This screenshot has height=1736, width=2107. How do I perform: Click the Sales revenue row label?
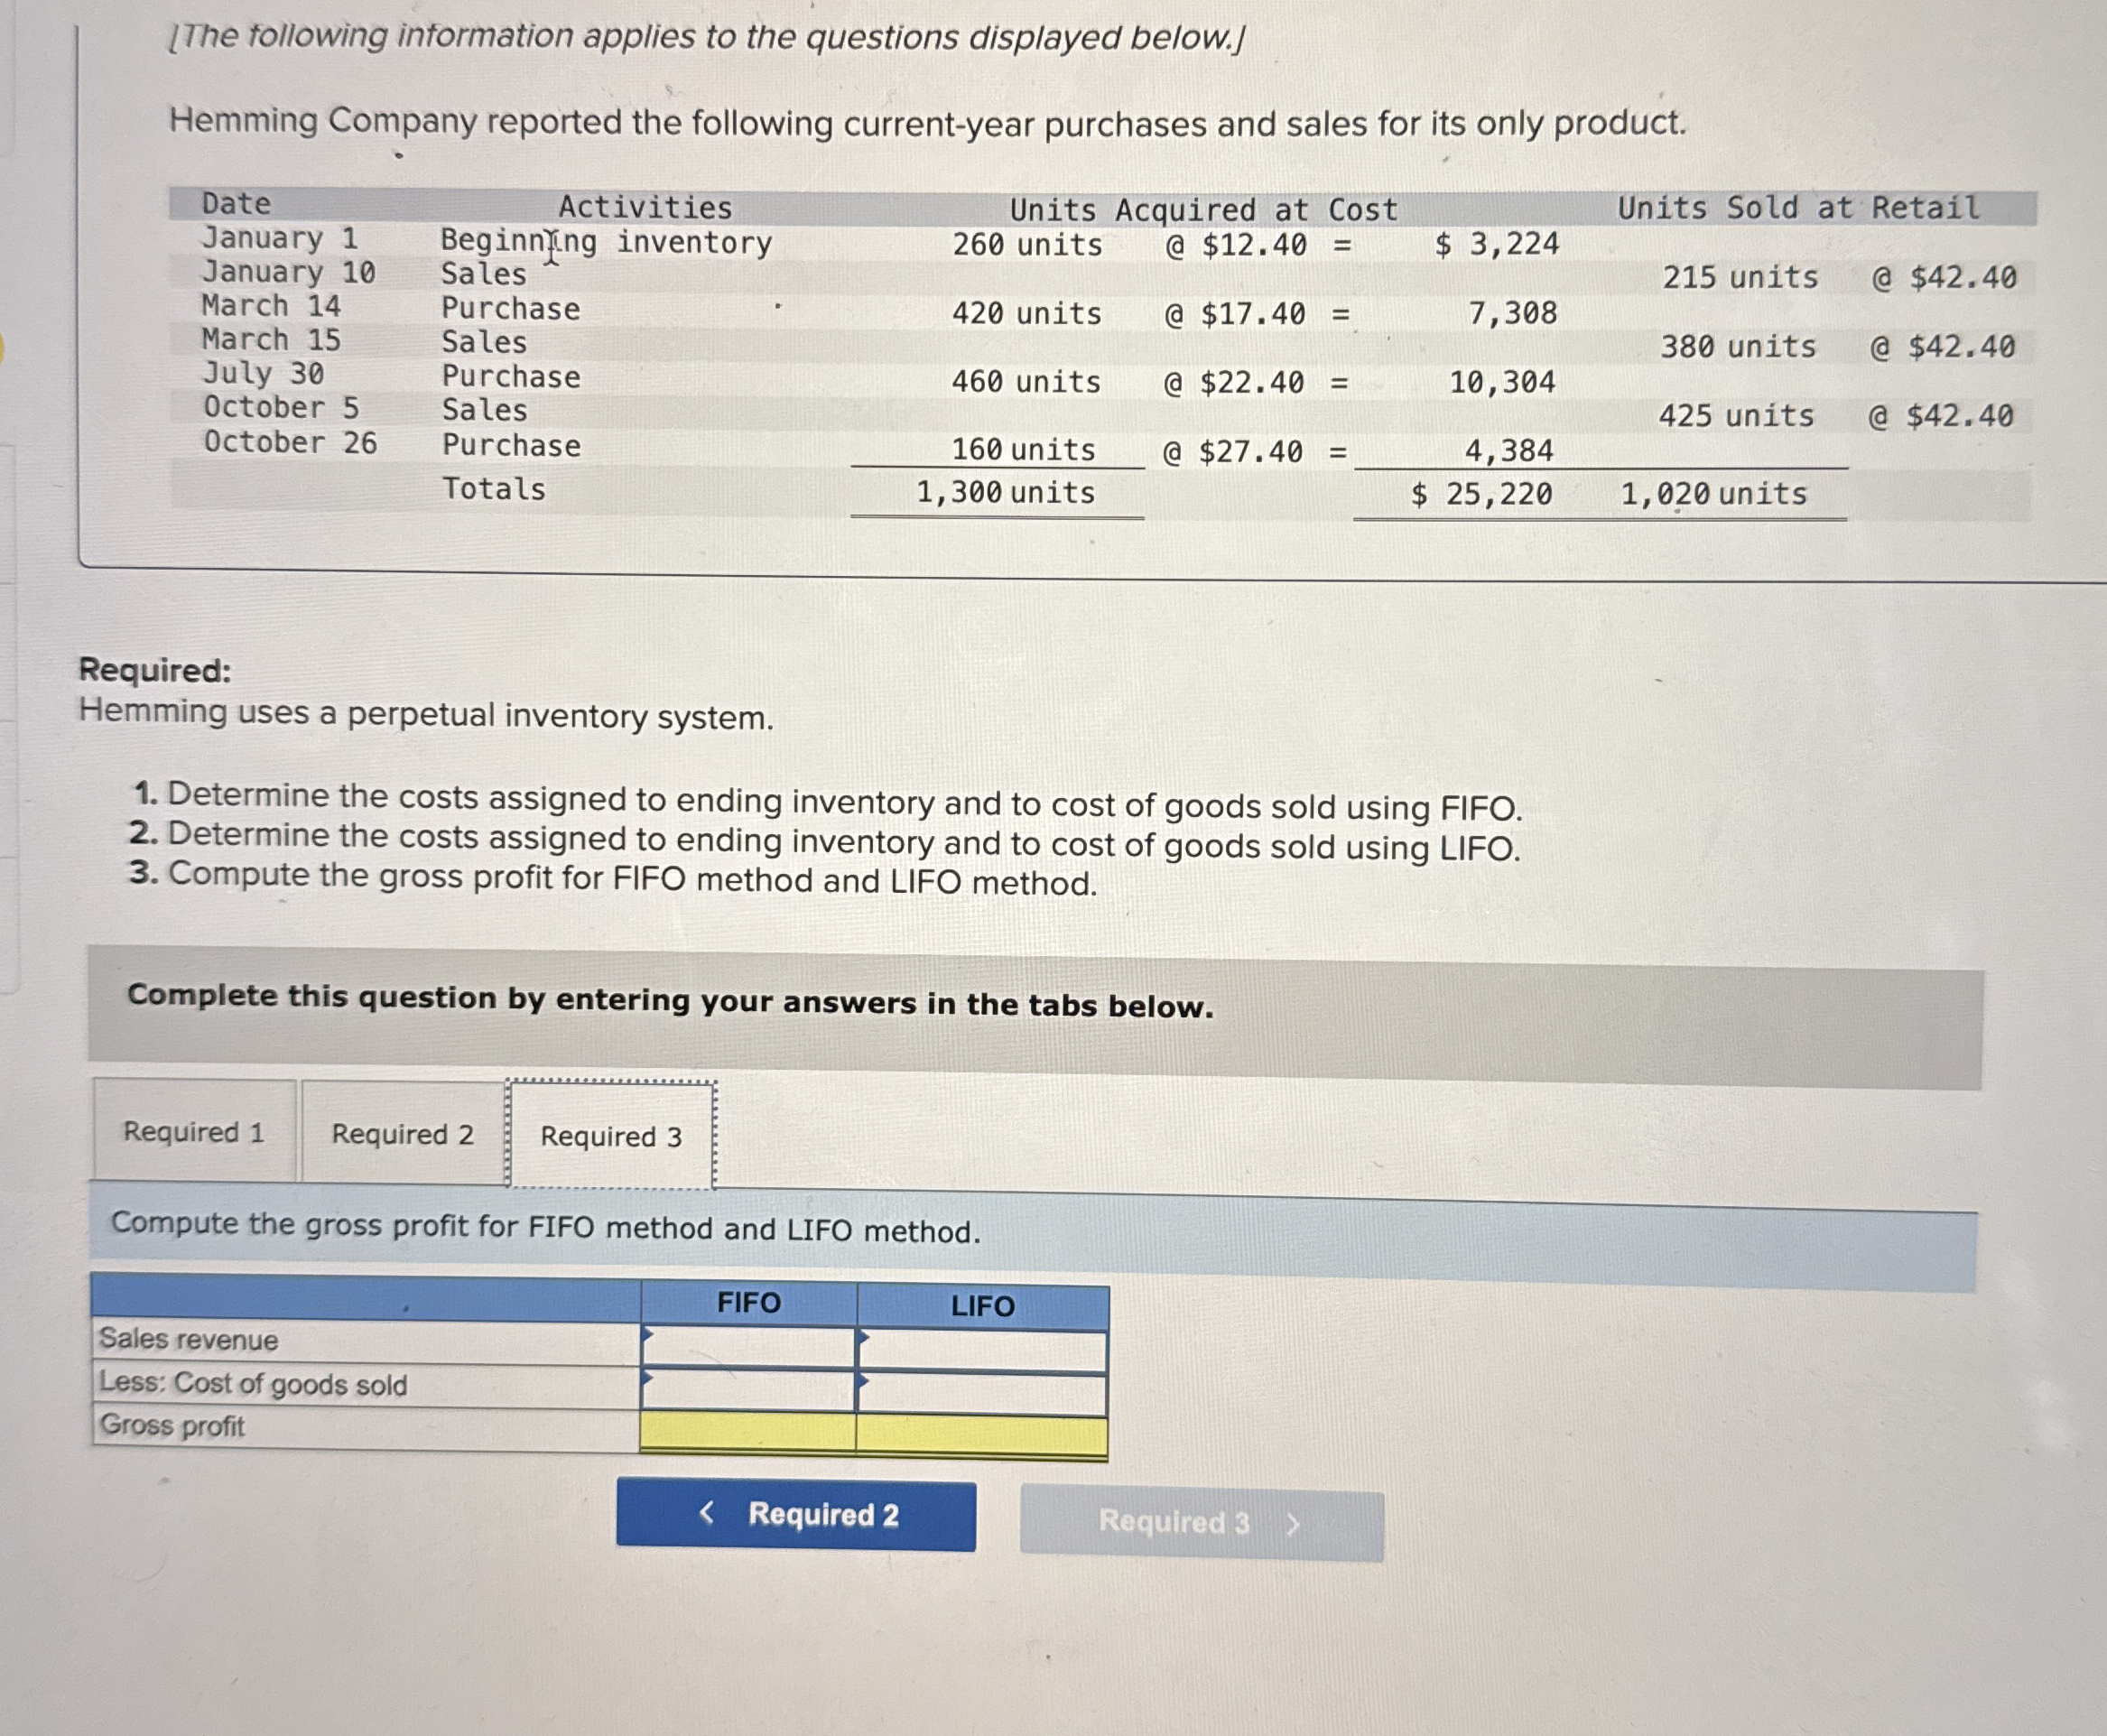coord(189,1339)
